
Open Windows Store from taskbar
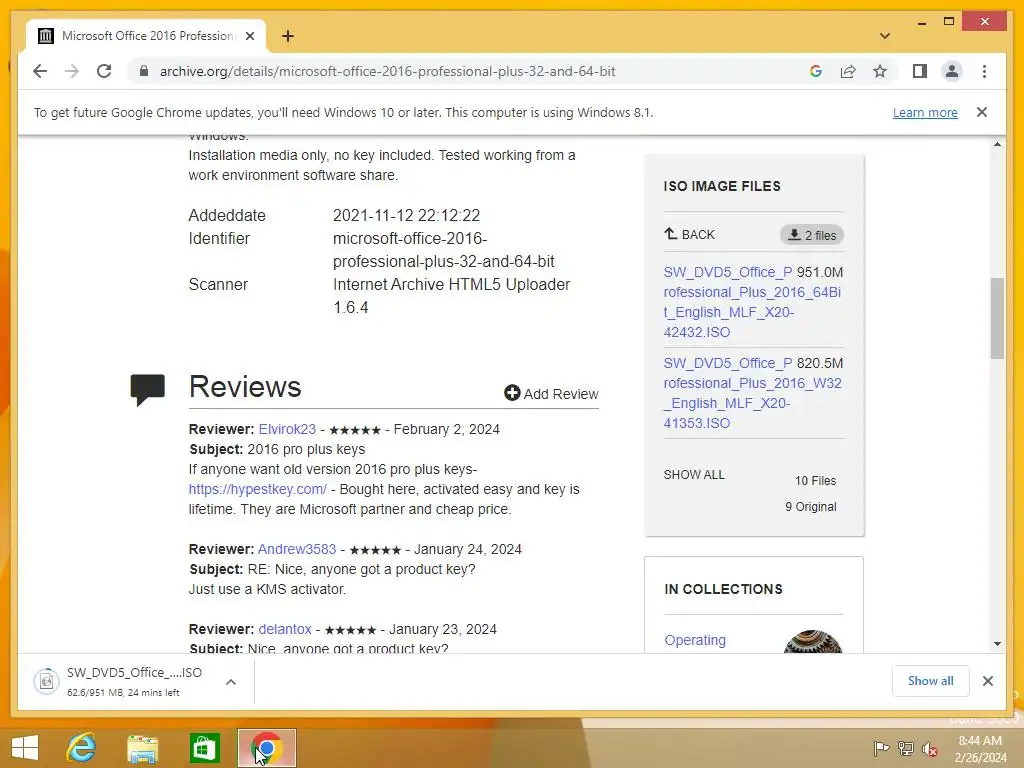pos(204,748)
